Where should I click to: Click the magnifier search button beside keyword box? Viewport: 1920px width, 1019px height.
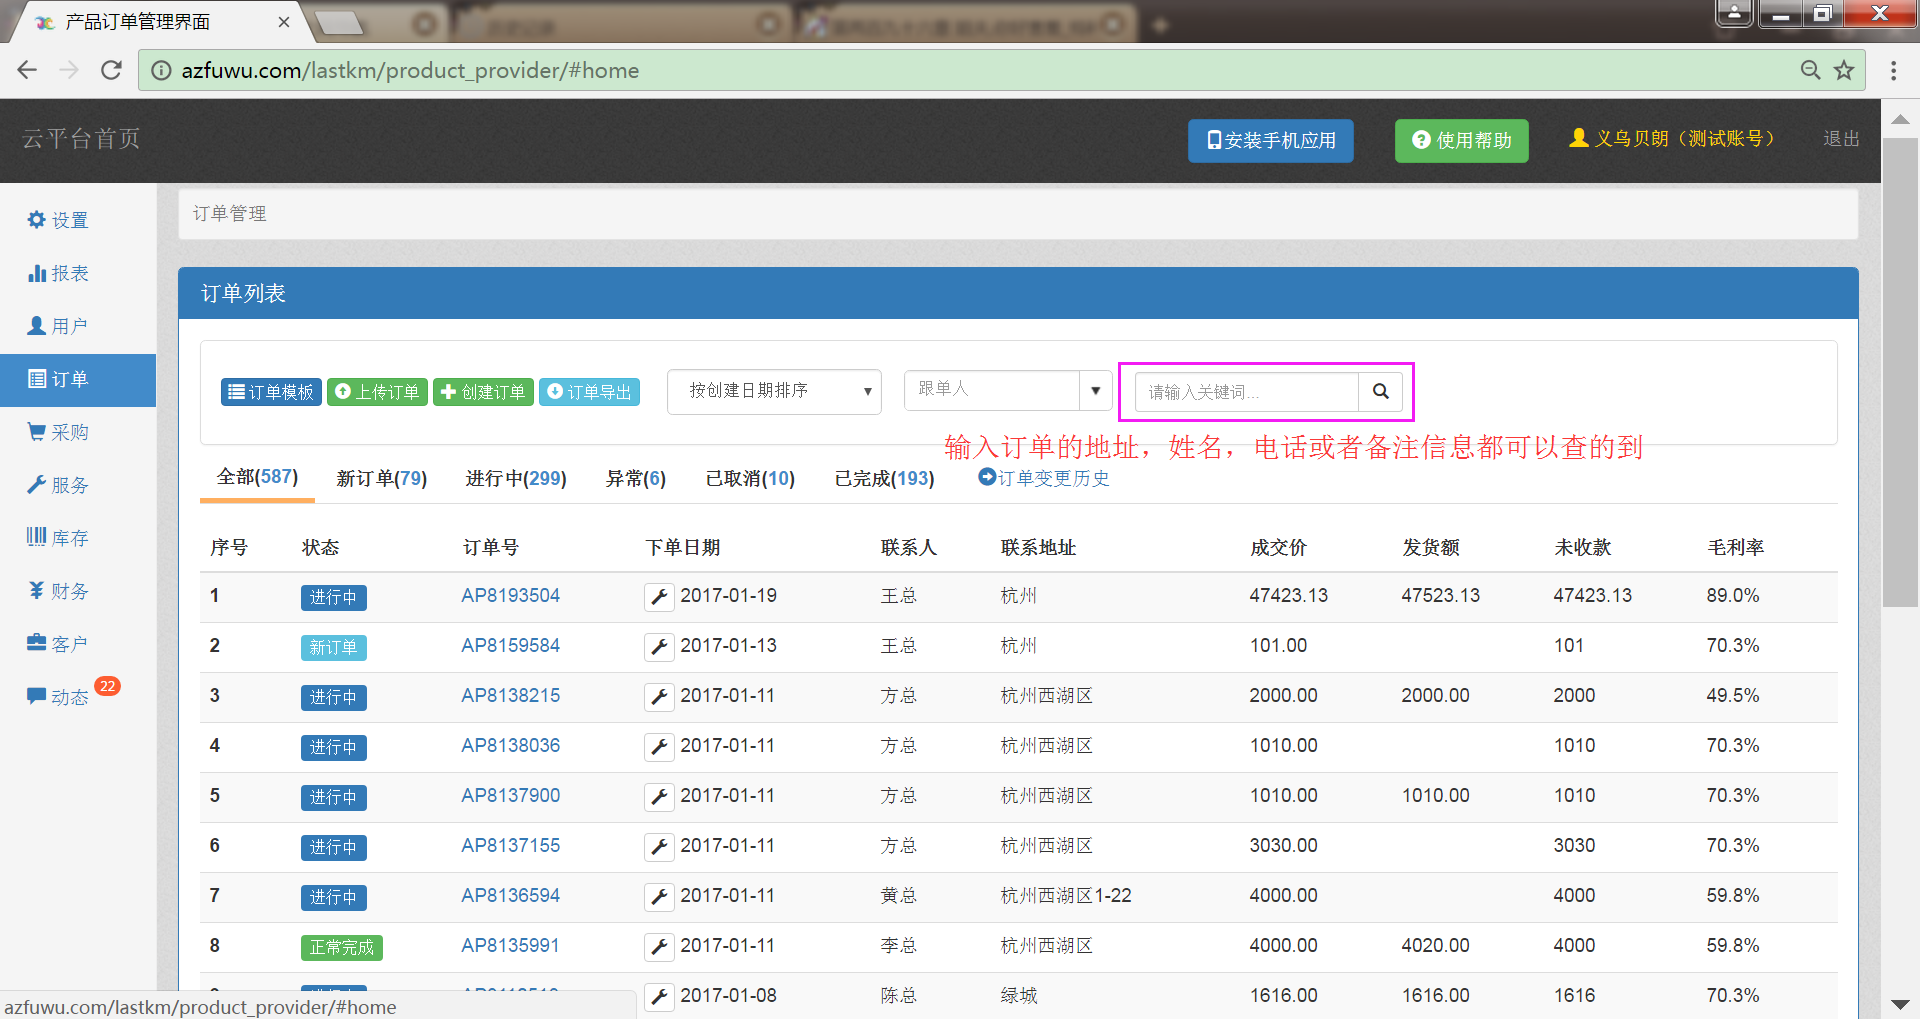(1380, 391)
